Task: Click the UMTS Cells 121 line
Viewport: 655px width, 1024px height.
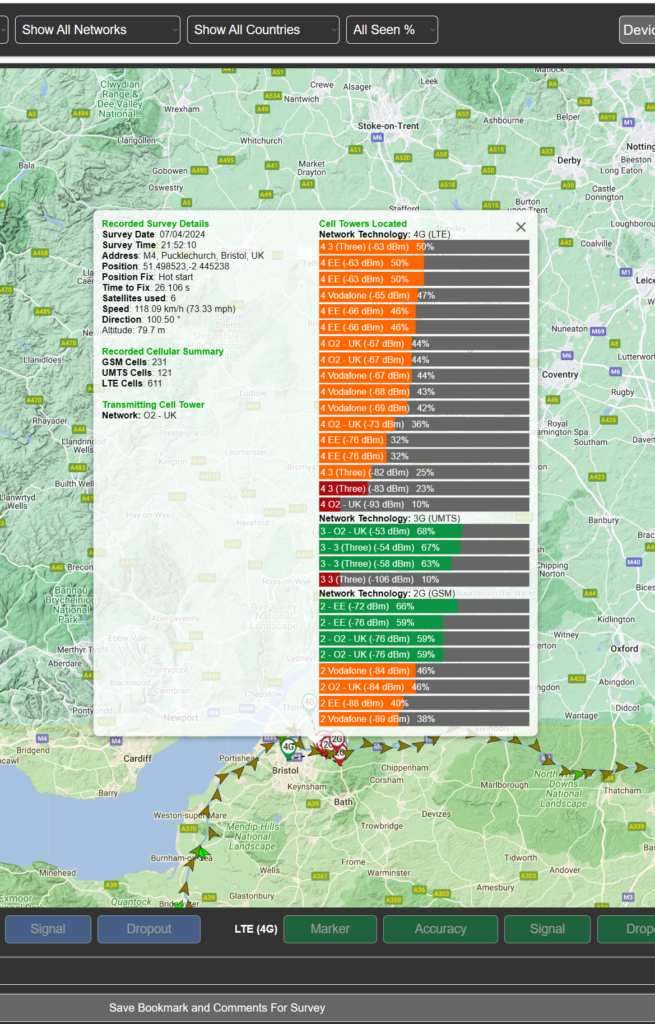Action: (x=137, y=373)
